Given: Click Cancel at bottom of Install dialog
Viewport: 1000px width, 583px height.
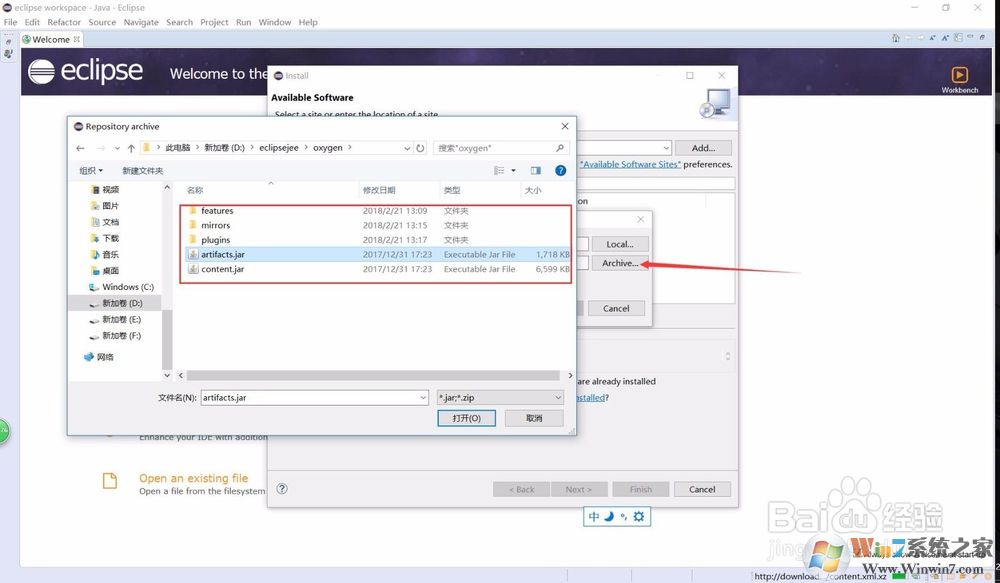Looking at the screenshot, I should [702, 489].
